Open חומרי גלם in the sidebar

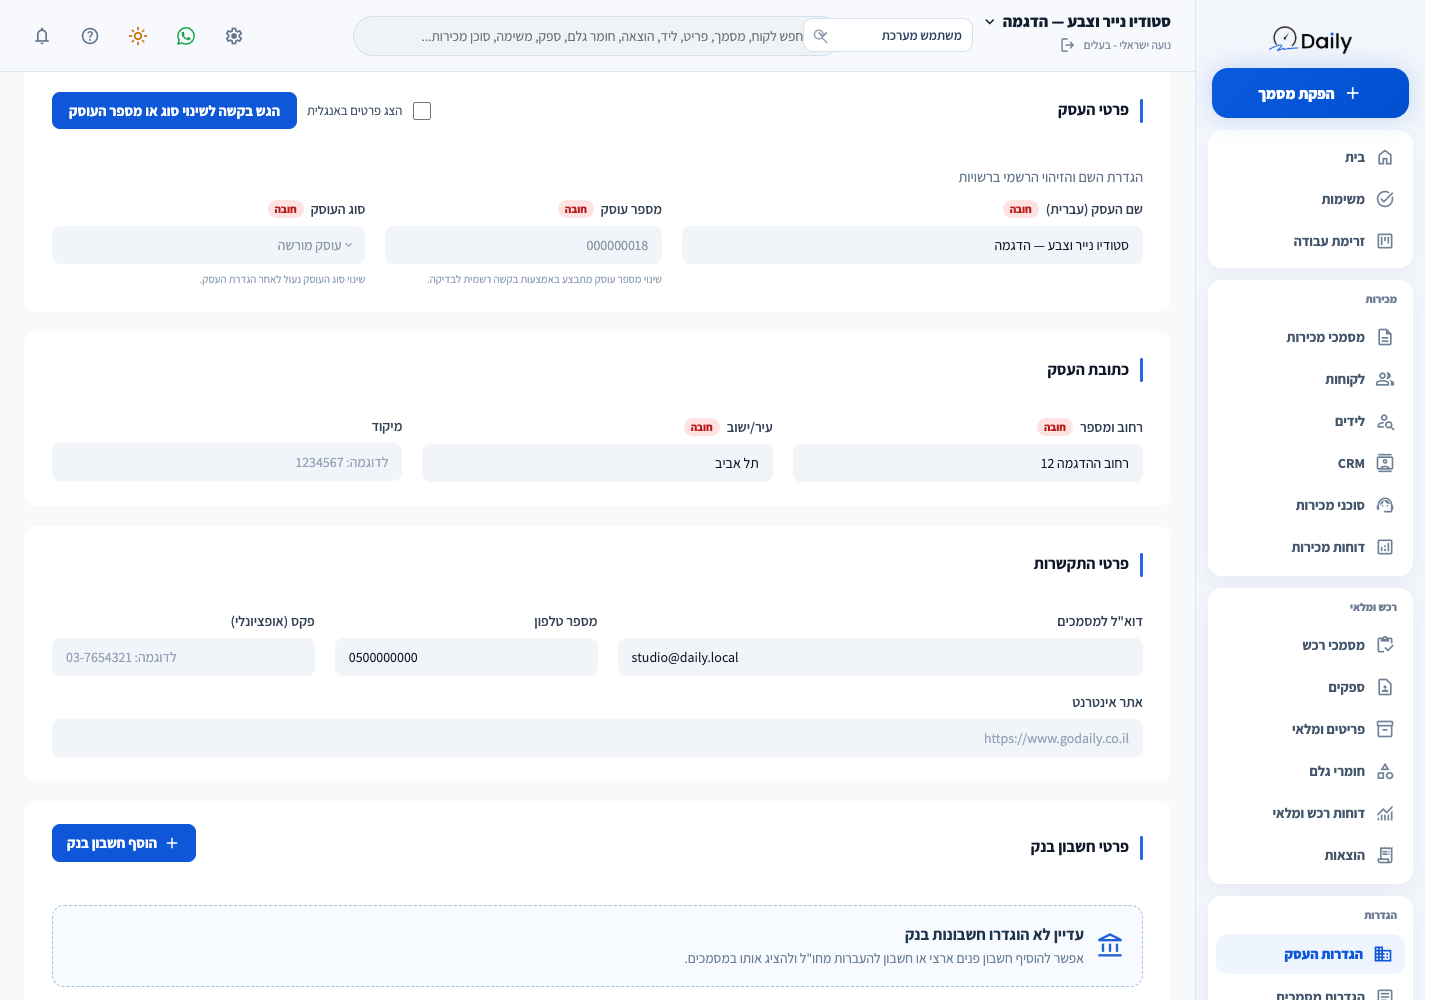coord(1310,771)
